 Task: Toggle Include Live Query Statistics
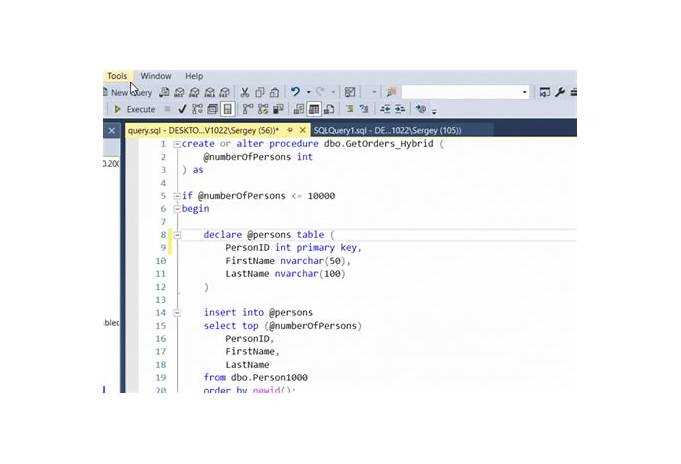click(x=263, y=109)
